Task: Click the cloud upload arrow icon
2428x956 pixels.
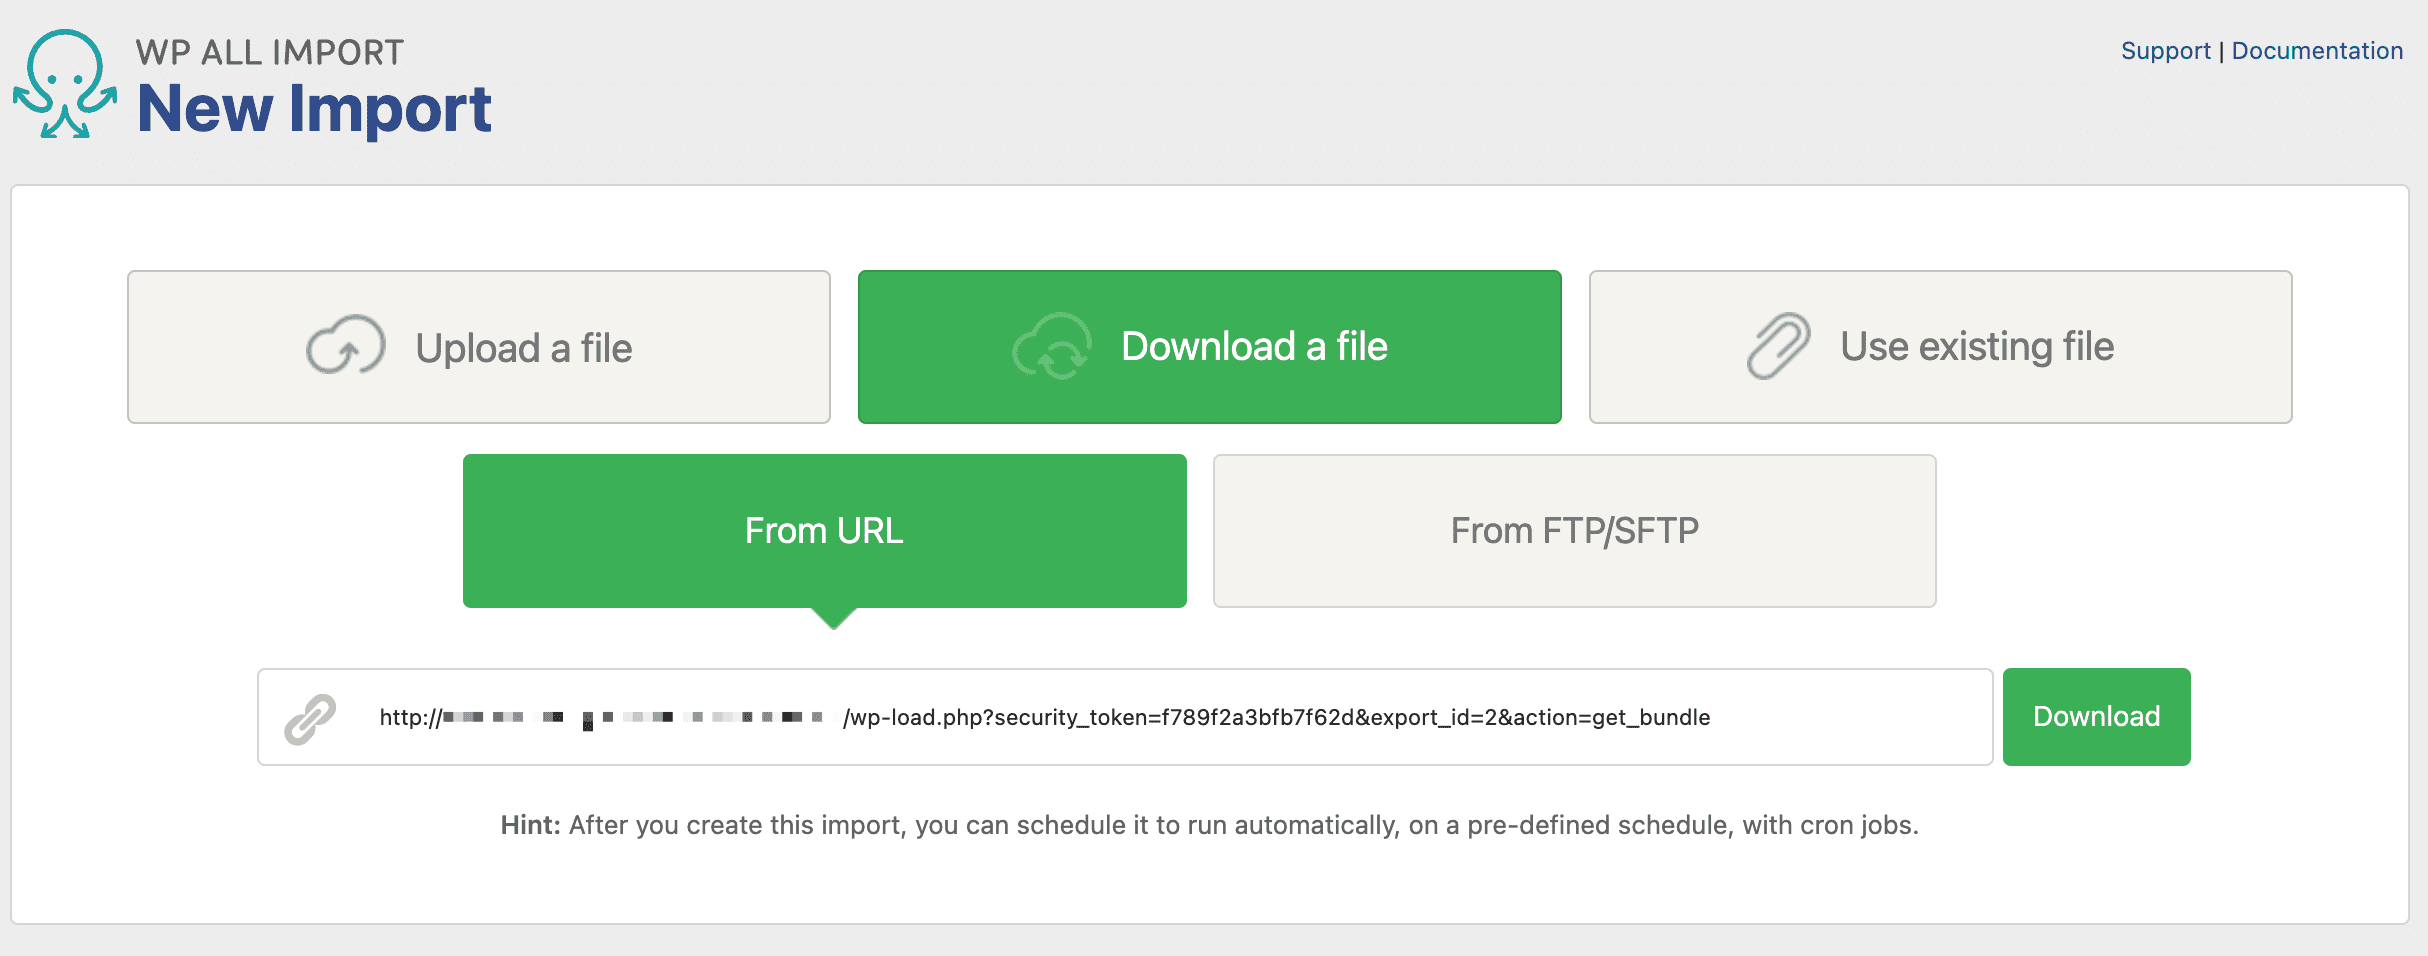Action: [345, 347]
